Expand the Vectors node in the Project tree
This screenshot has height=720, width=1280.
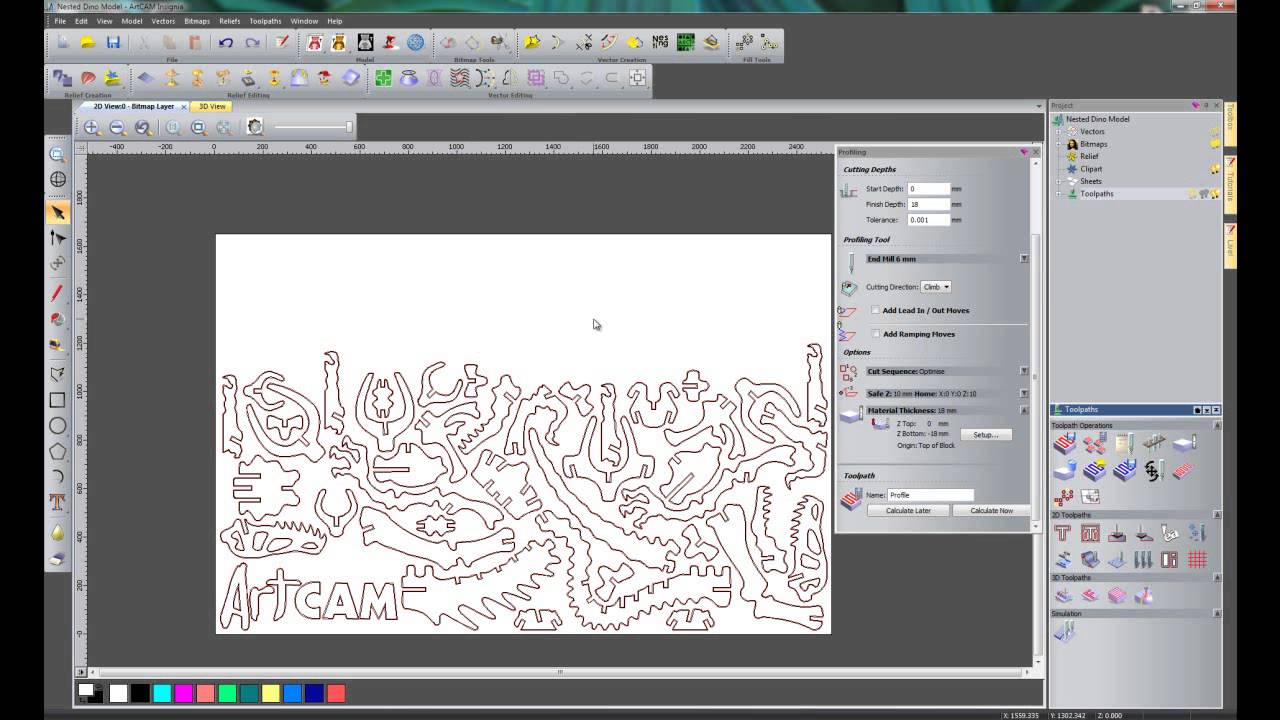point(1059,131)
